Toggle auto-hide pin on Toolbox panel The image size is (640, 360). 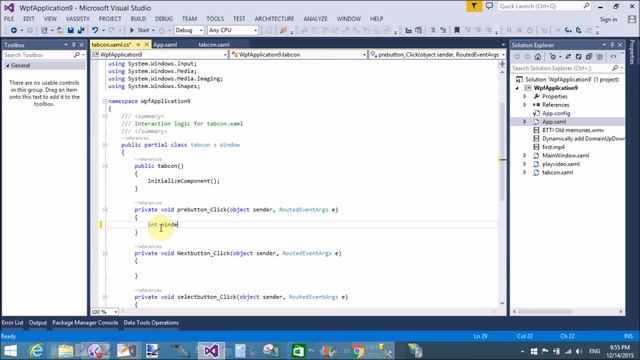[x=74, y=45]
